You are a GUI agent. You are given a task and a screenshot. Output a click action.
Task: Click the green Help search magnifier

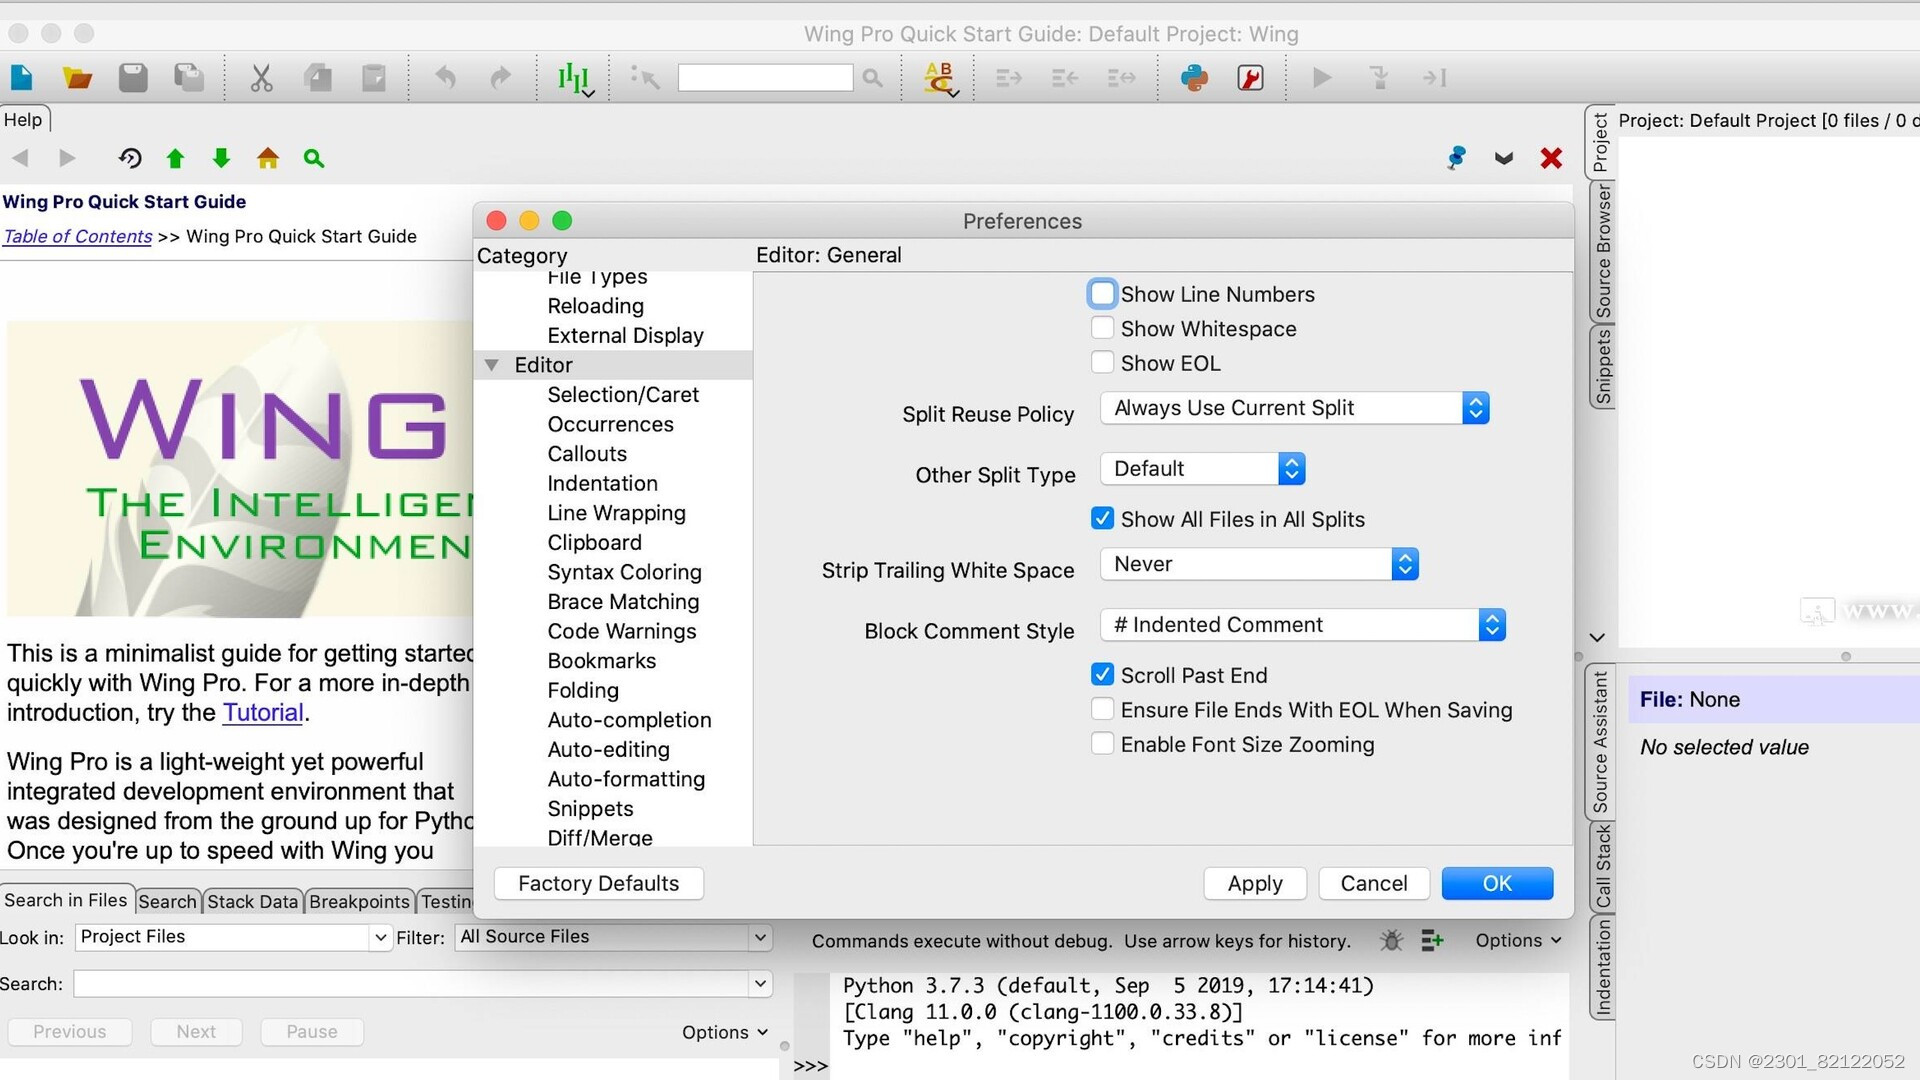(x=314, y=158)
